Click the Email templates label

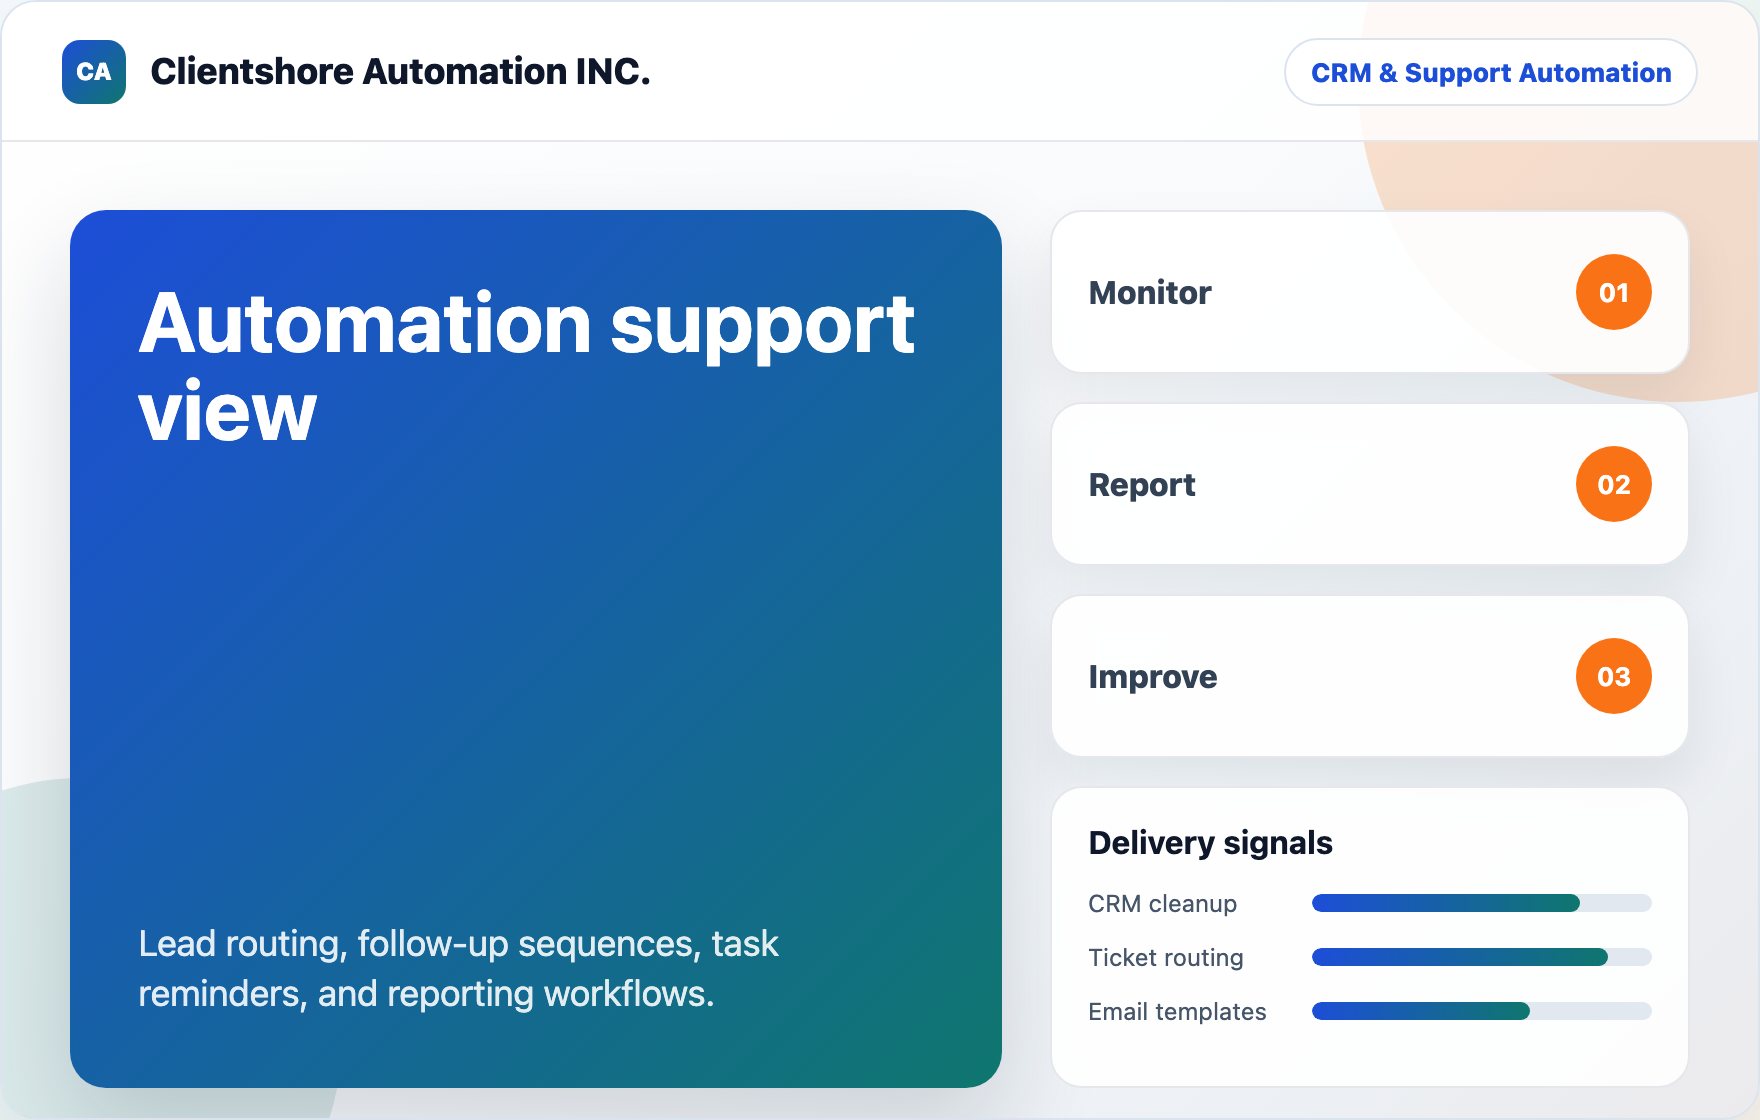1177,1012
